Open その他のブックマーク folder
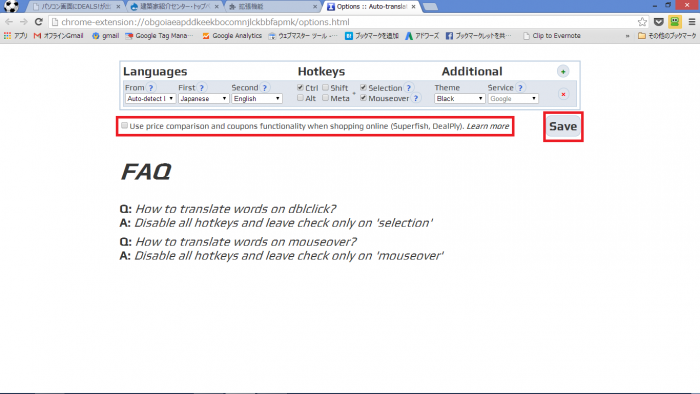 click(667, 36)
